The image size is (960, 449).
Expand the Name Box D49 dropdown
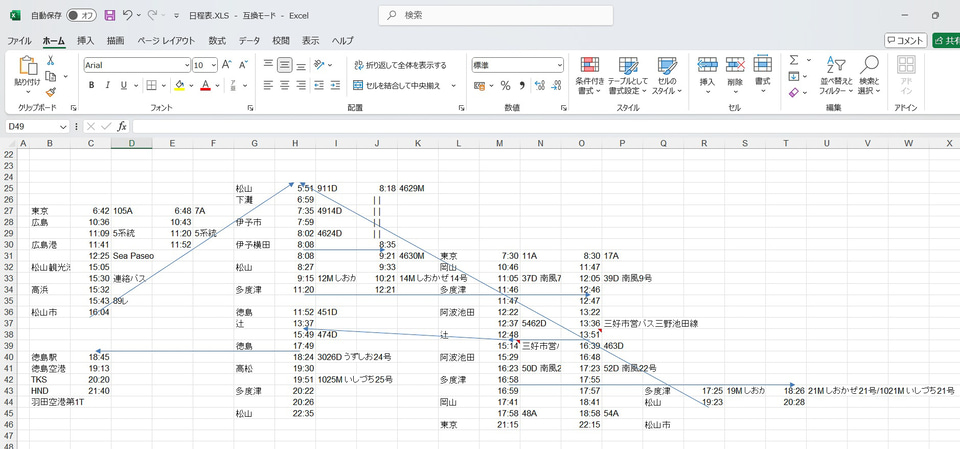[x=63, y=126]
